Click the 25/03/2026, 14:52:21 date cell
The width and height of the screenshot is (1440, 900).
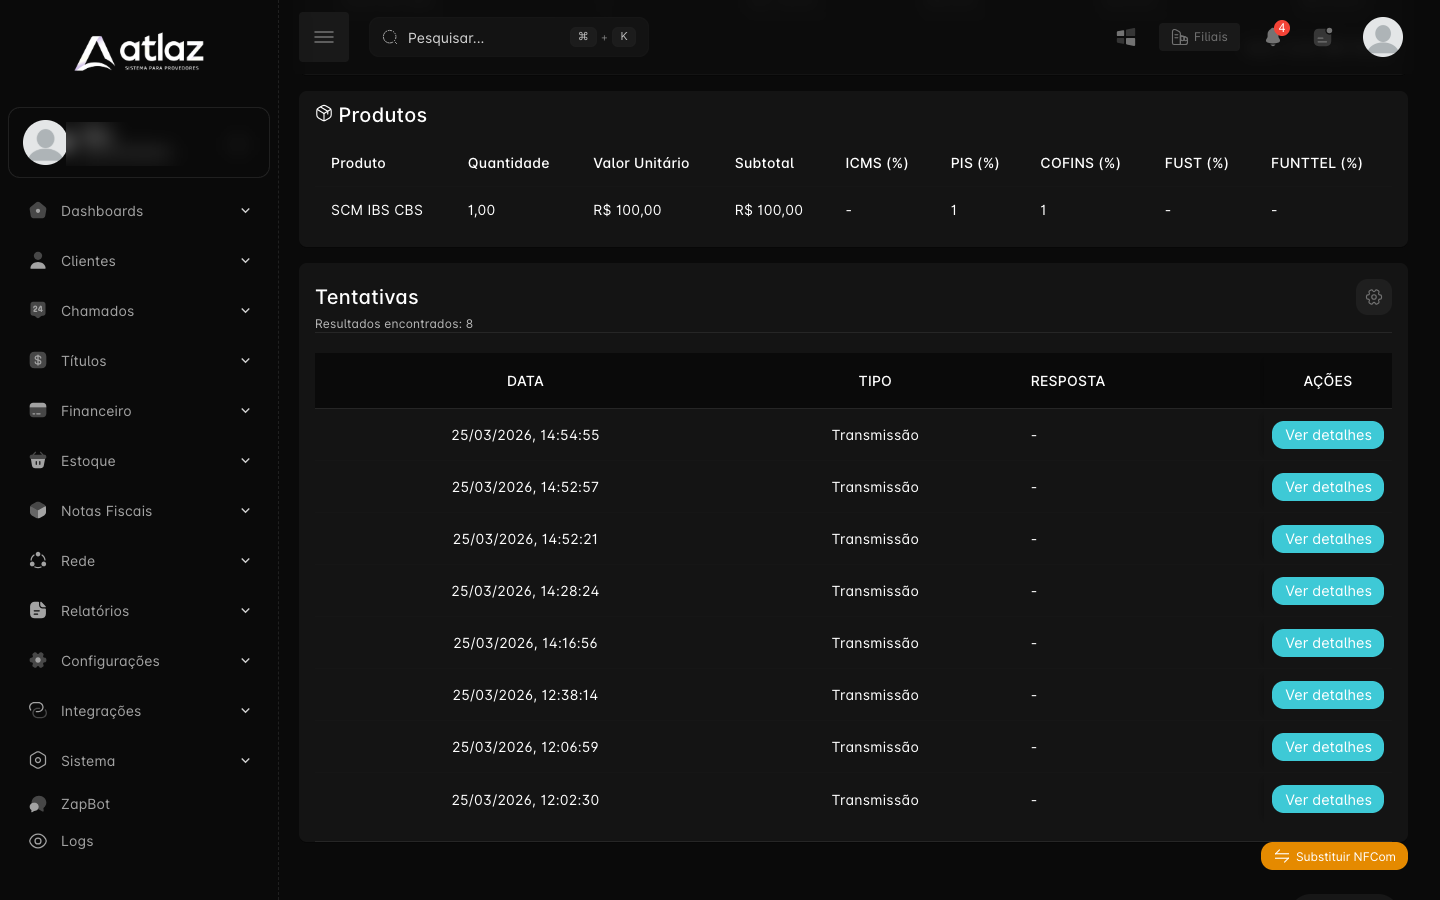[x=525, y=539]
